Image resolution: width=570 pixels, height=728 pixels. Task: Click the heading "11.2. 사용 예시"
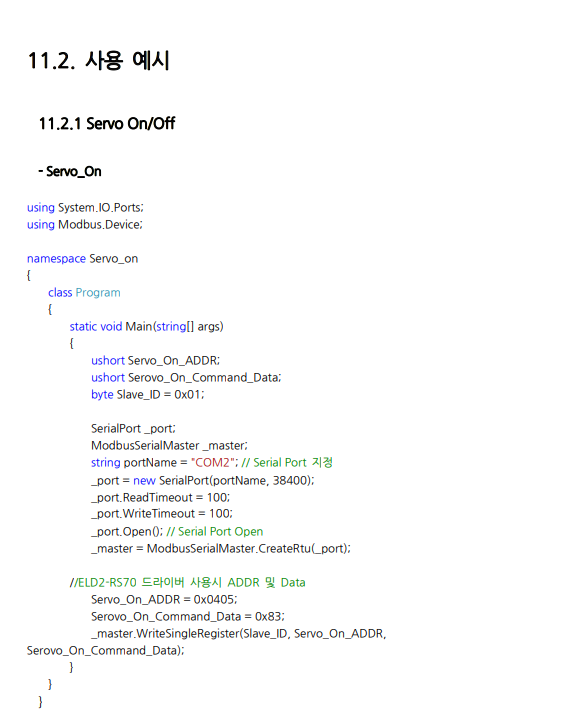tap(98, 60)
